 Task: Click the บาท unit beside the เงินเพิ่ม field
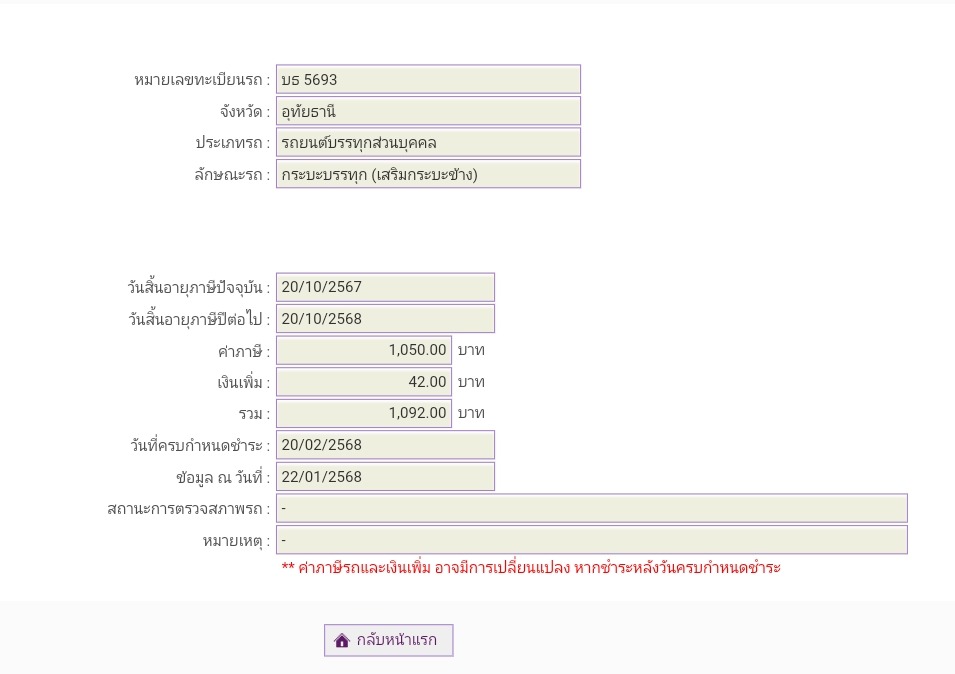(x=471, y=382)
